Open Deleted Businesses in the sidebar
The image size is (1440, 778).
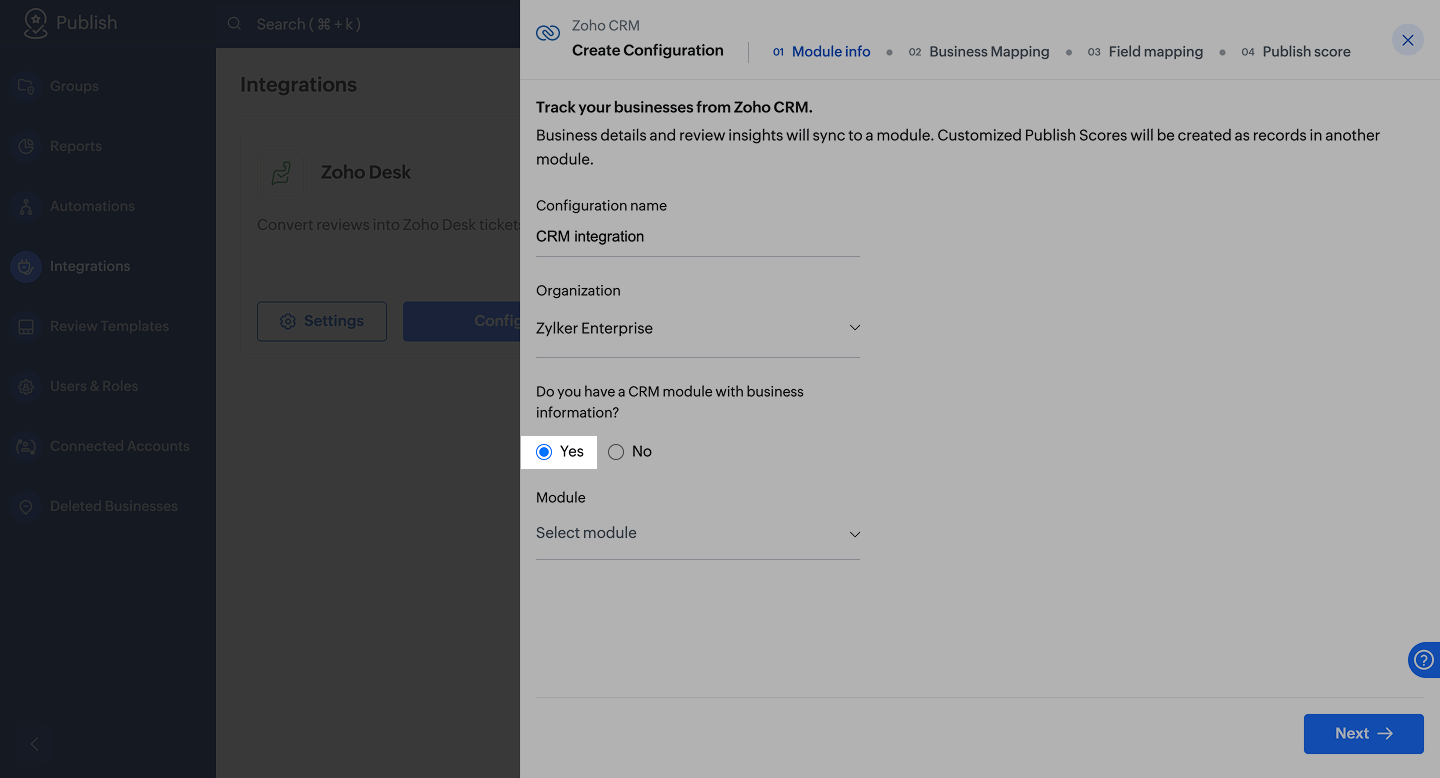point(114,506)
